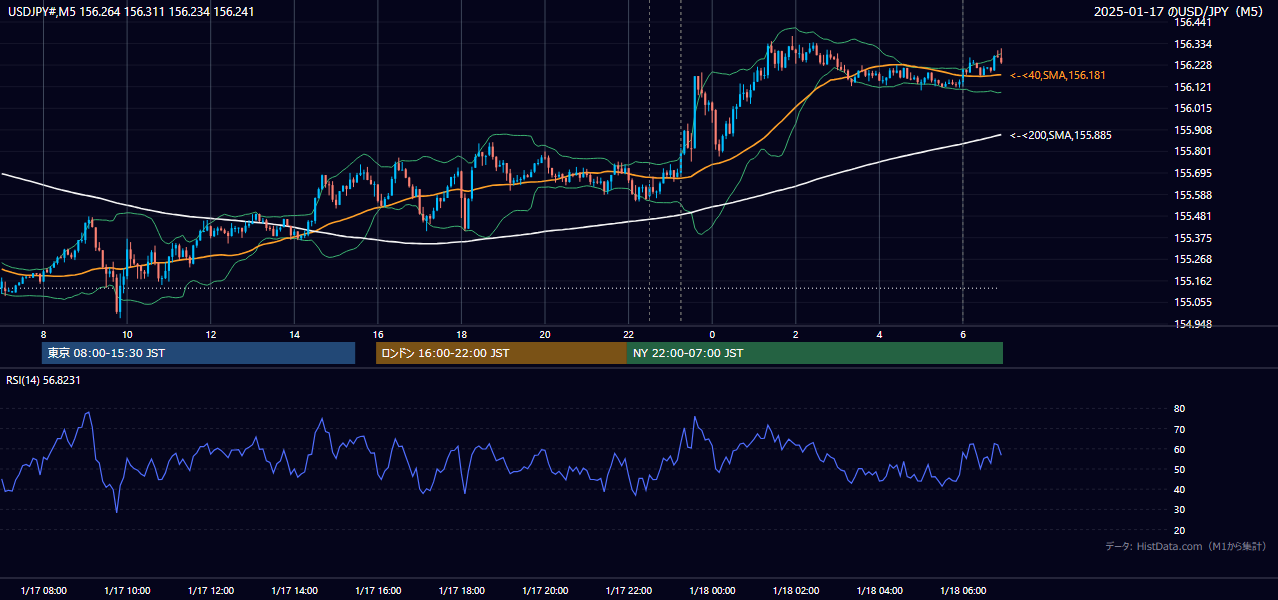
Task: Click the 1/17 14:00 bottom time label
Action: [294, 591]
